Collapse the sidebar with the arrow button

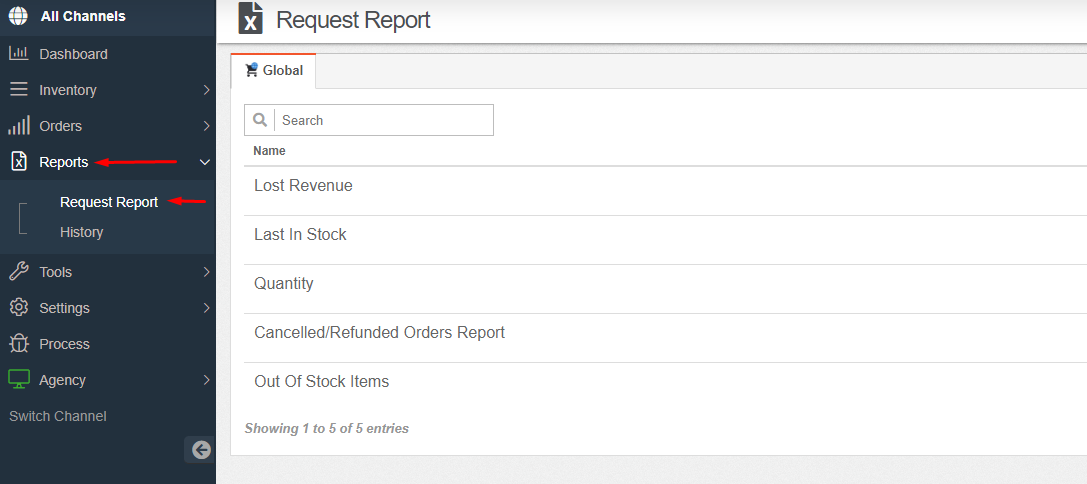tap(200, 450)
